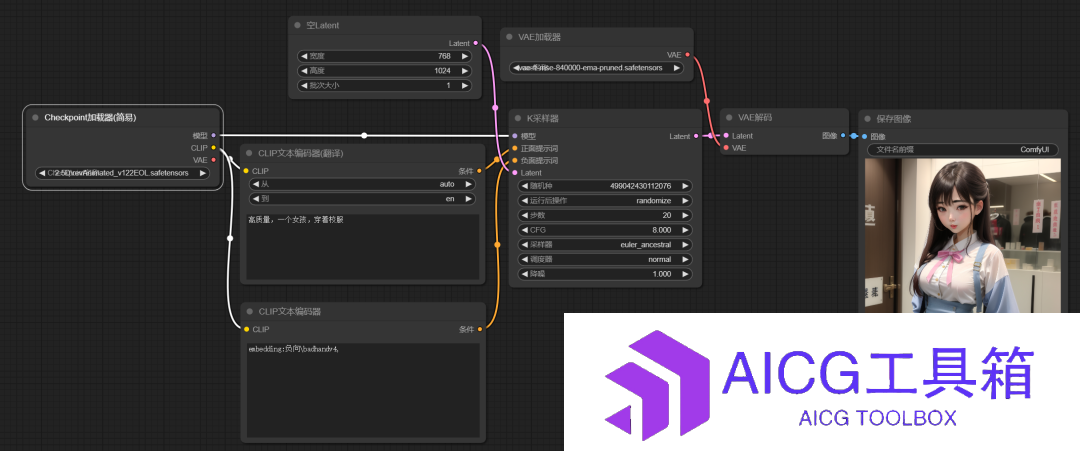Click the 条件 output socket on CLIP文本编码器(翻译)

tap(479, 171)
